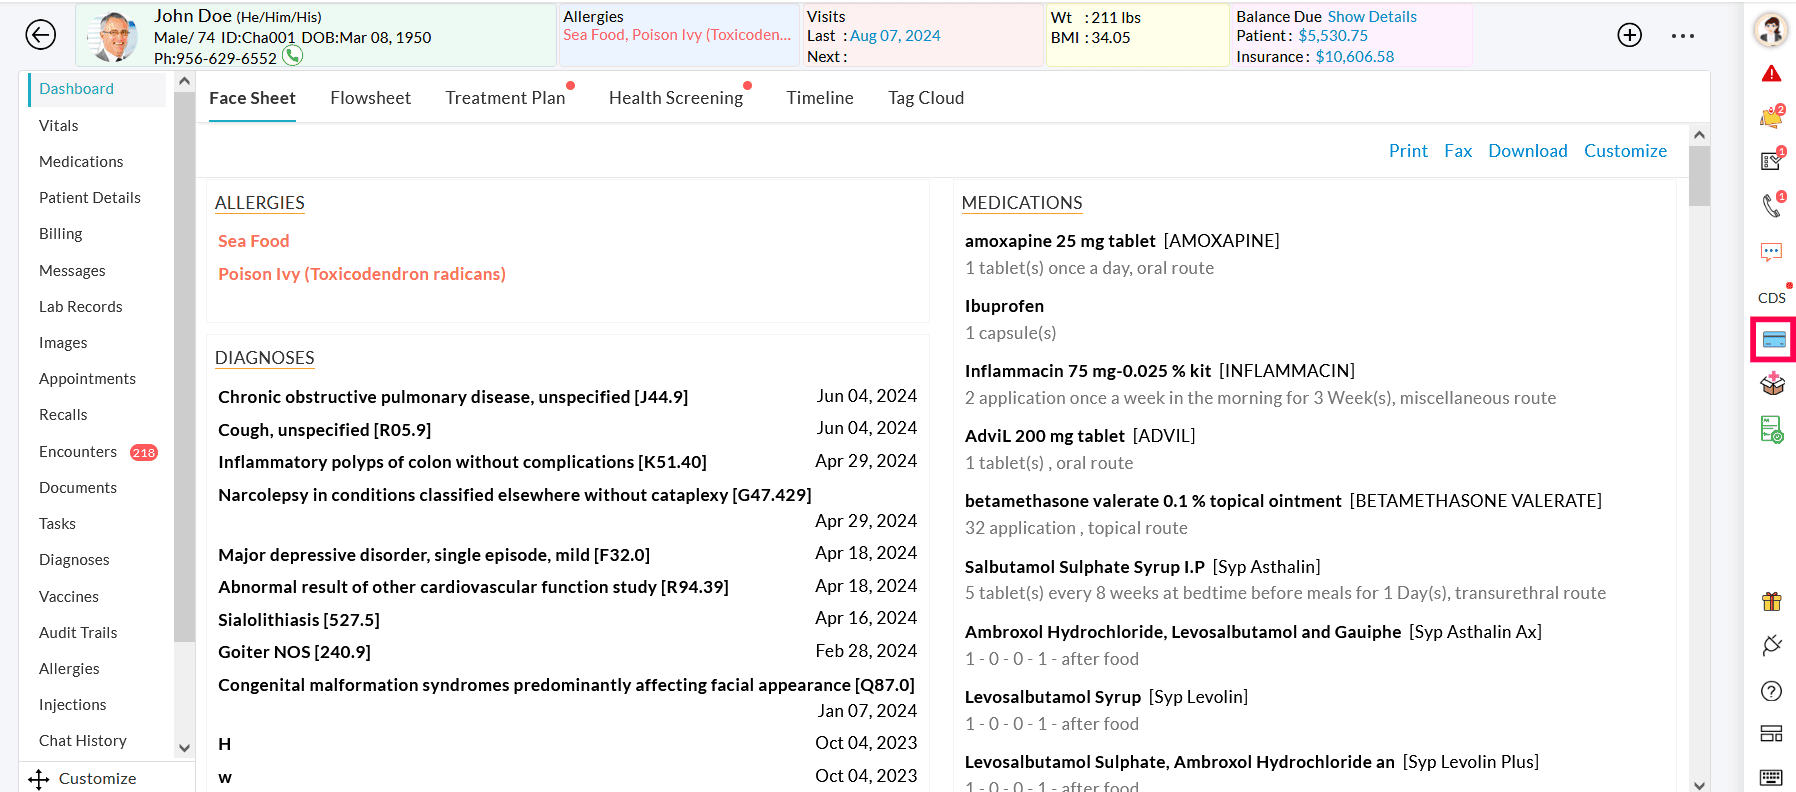Click the back arrow icon

pos(40,35)
